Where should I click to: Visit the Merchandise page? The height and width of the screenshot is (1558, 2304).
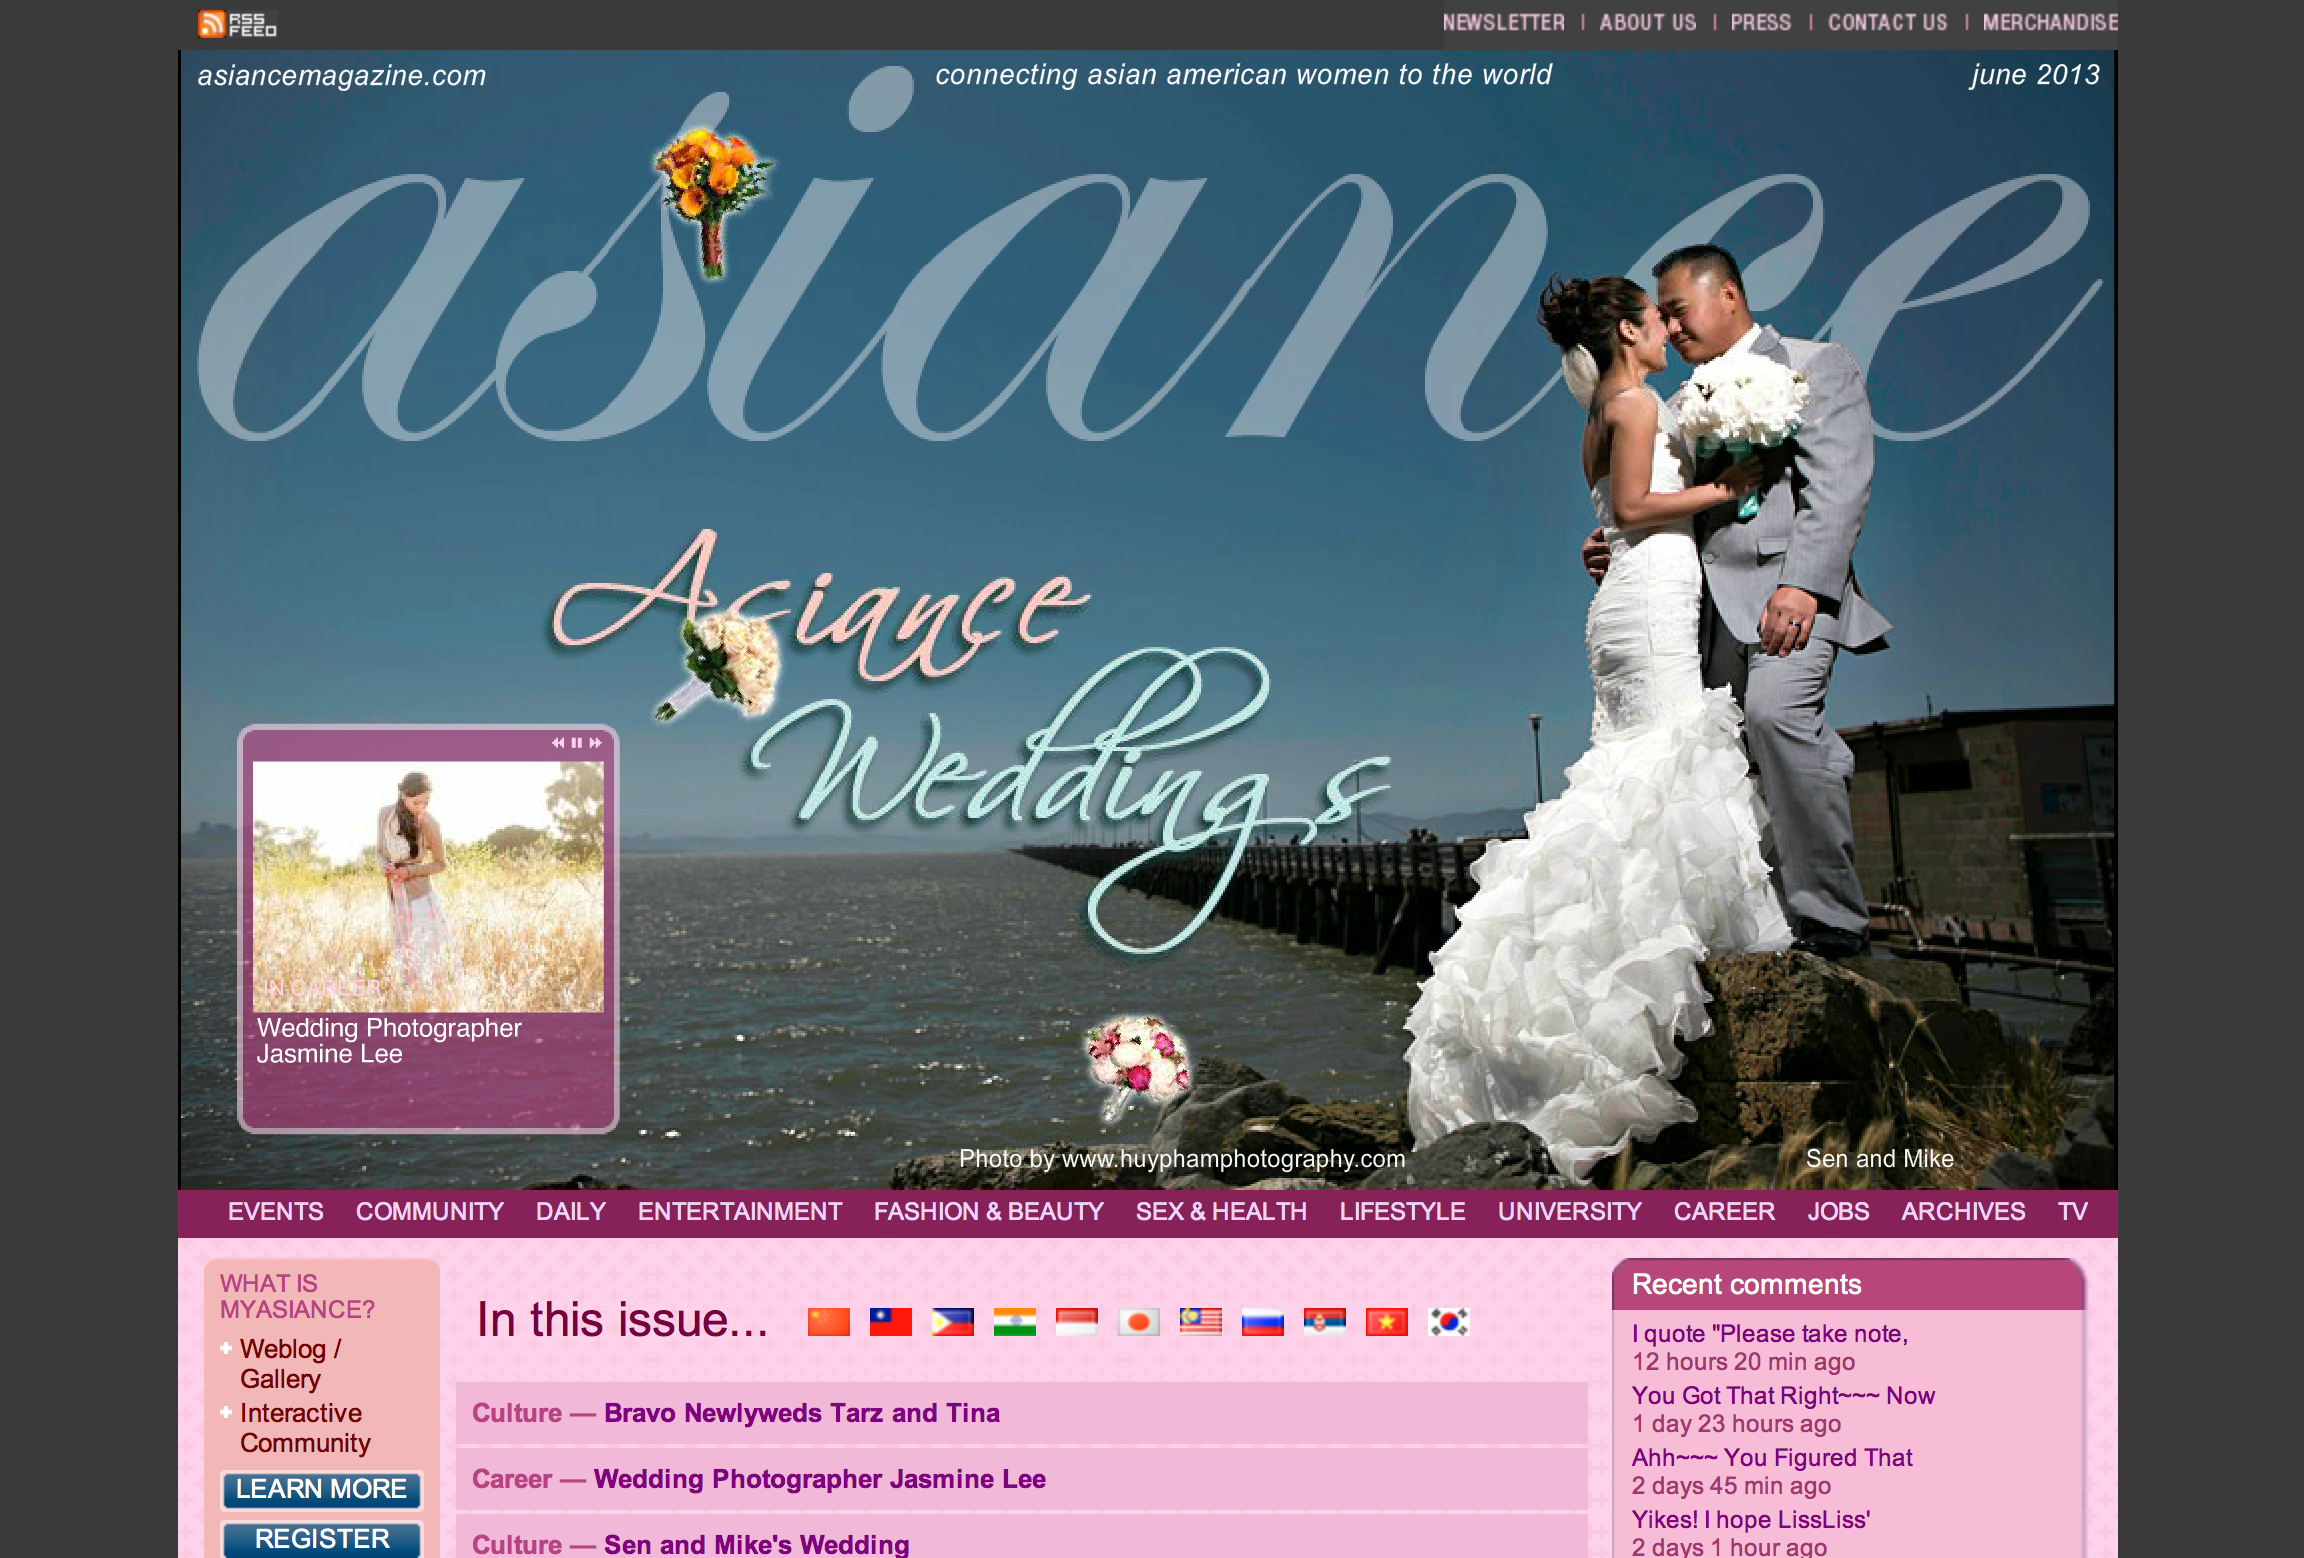[x=2050, y=22]
